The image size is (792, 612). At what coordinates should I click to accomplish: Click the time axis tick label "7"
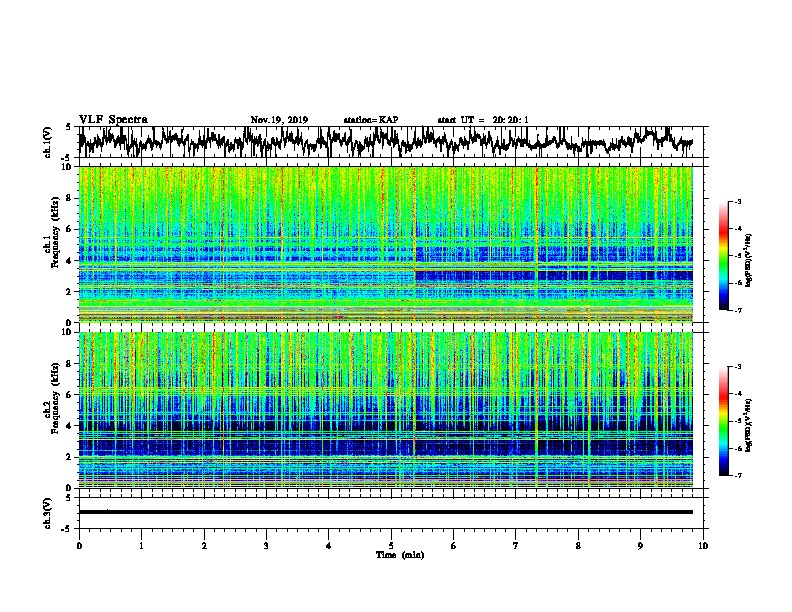(x=516, y=546)
